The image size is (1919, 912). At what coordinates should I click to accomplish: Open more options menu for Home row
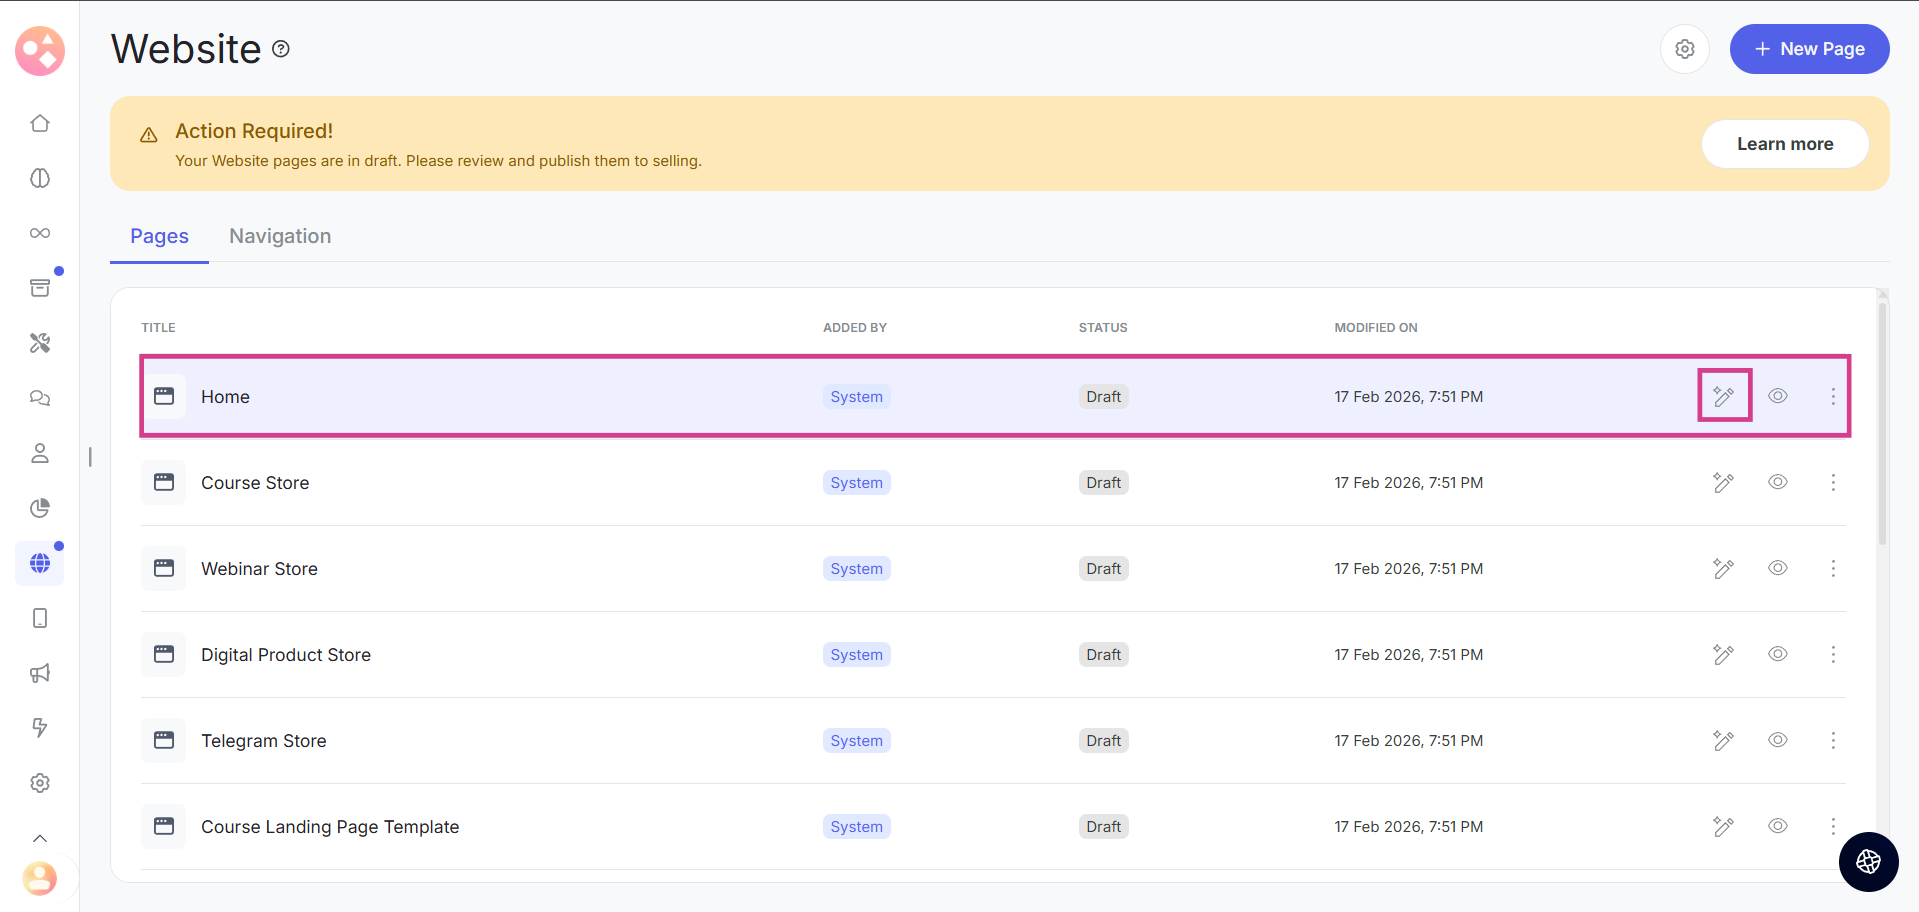coord(1833,396)
